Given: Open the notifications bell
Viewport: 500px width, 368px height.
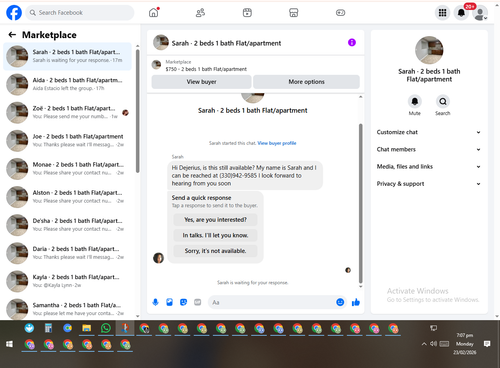Looking at the screenshot, I should coord(461,13).
